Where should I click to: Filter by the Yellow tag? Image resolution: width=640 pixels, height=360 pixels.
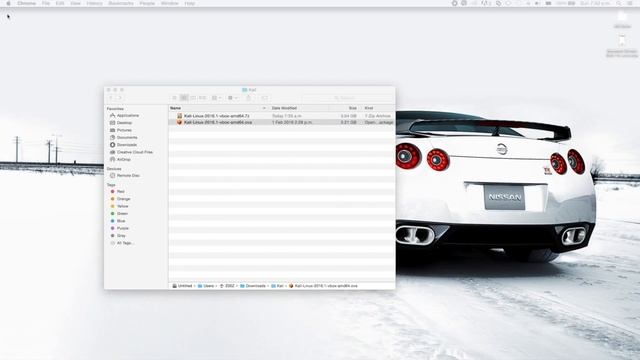pyautogui.click(x=120, y=206)
